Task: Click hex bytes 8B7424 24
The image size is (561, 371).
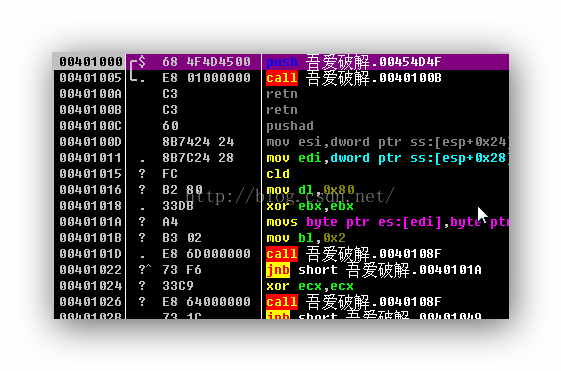Action: tap(198, 142)
